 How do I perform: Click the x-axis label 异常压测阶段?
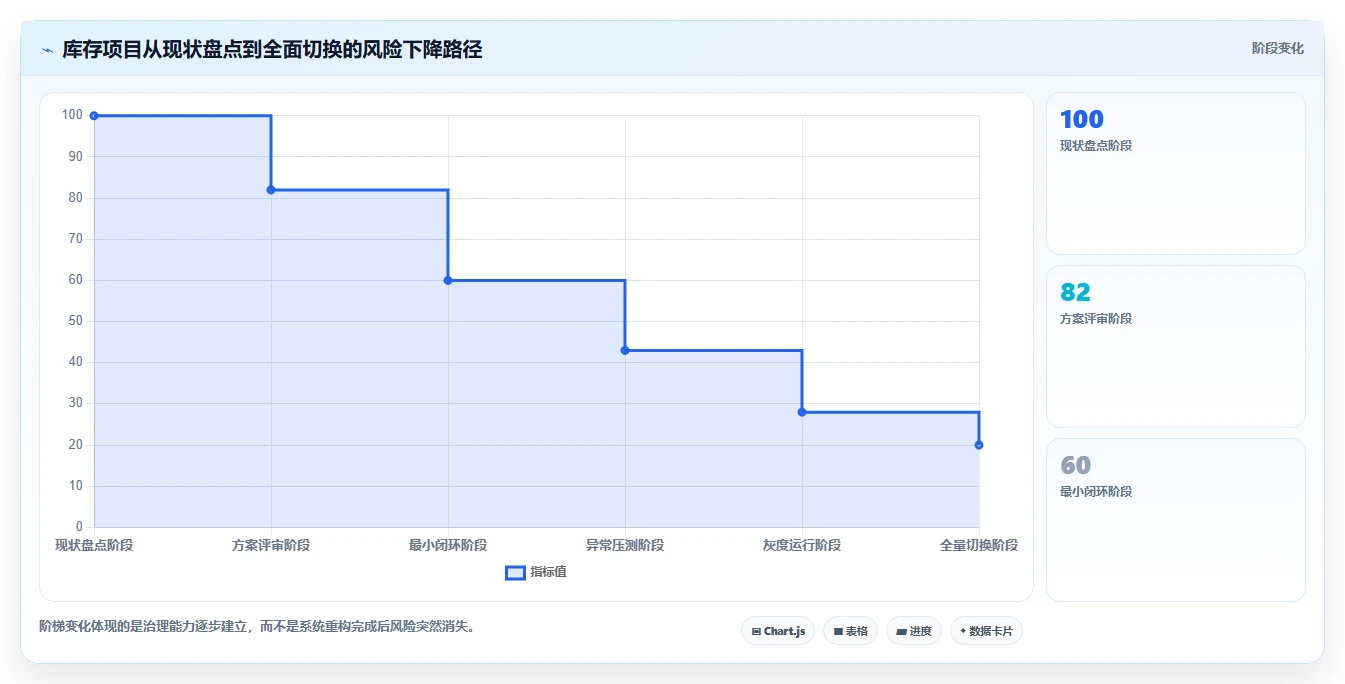pos(625,545)
